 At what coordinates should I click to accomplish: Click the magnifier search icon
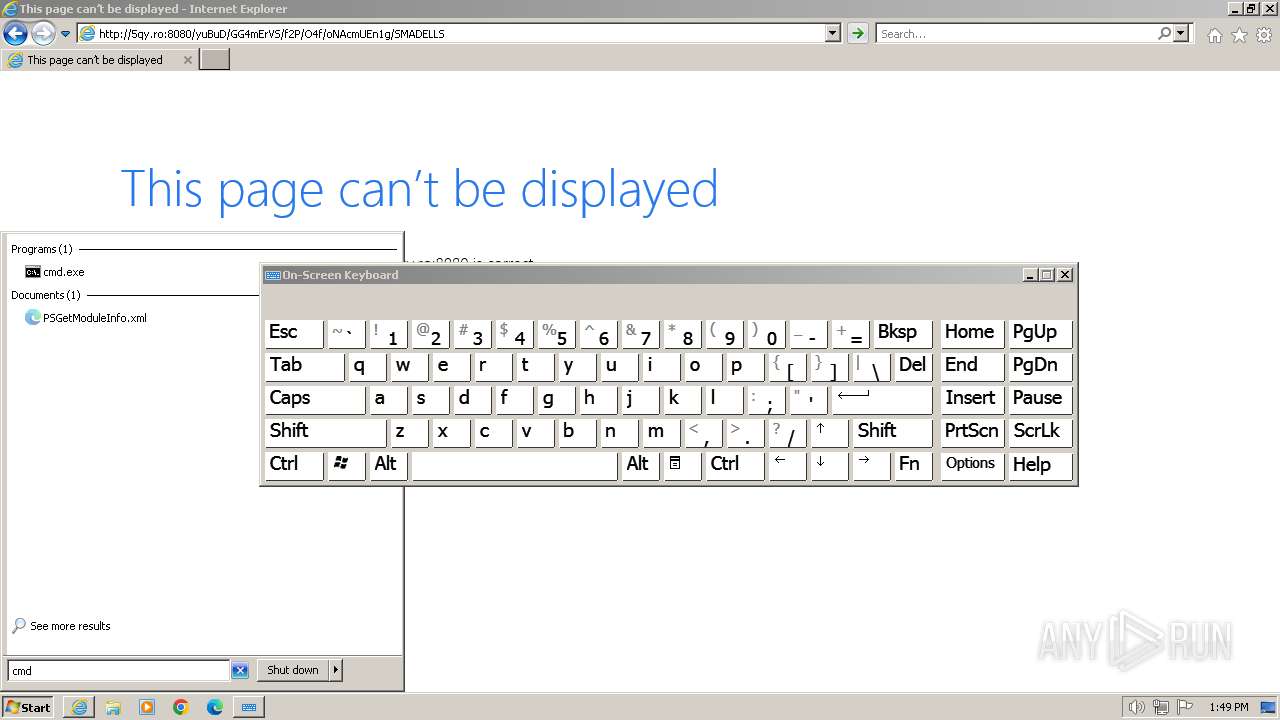pos(1164,33)
